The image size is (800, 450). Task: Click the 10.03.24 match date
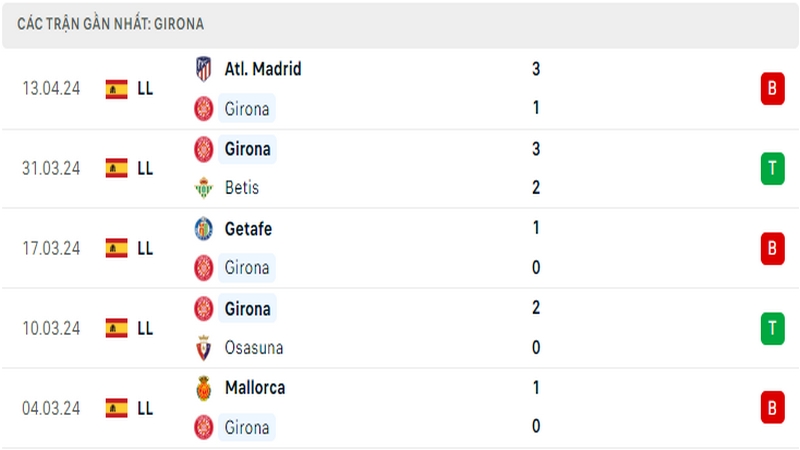click(x=51, y=328)
